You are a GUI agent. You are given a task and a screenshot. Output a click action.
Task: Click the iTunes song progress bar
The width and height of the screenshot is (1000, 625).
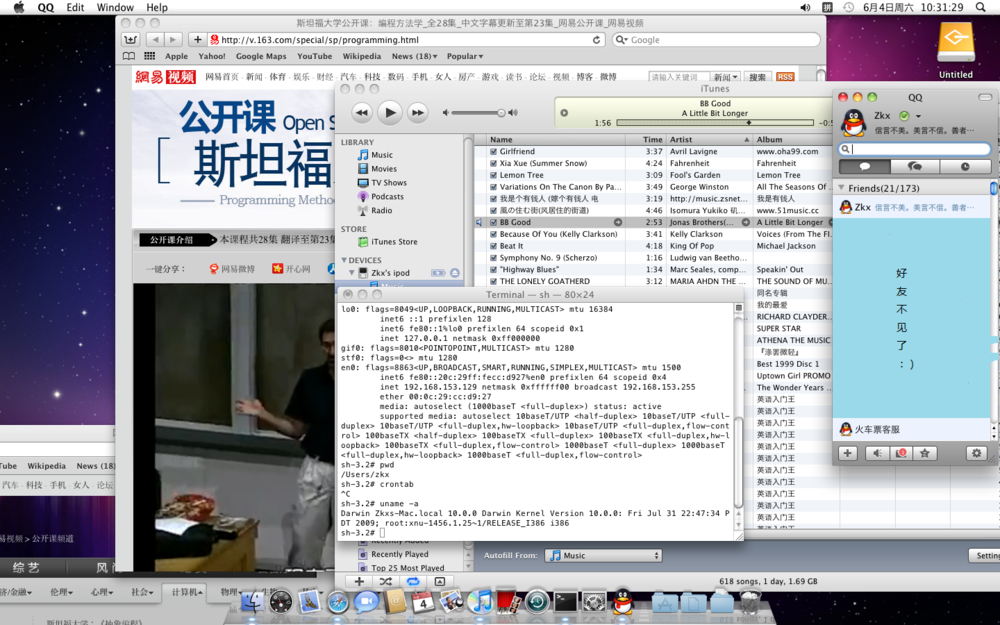coord(715,122)
